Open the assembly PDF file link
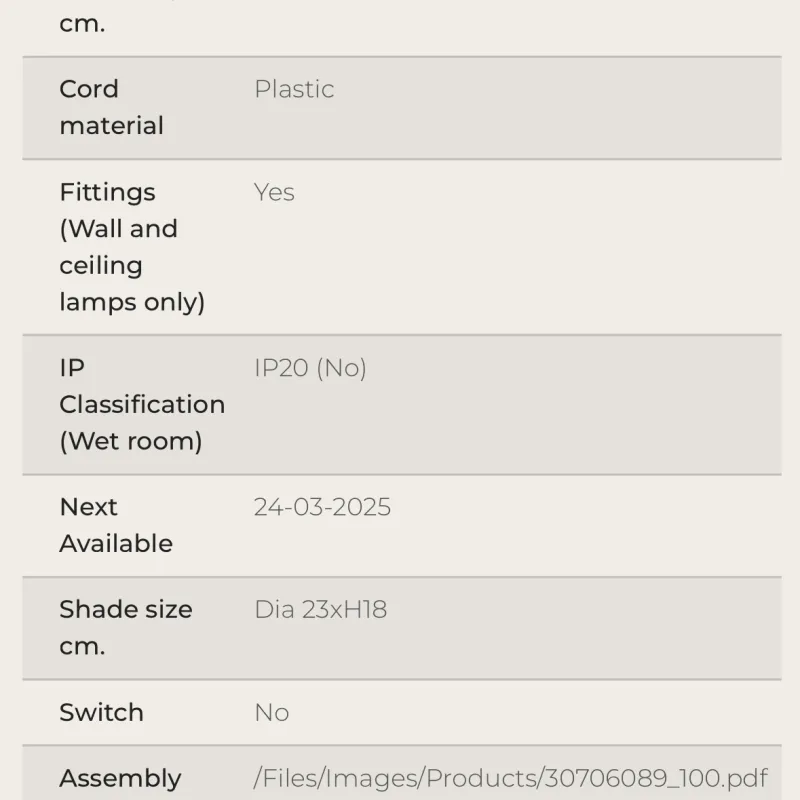This screenshot has width=800, height=800. pyautogui.click(x=510, y=778)
